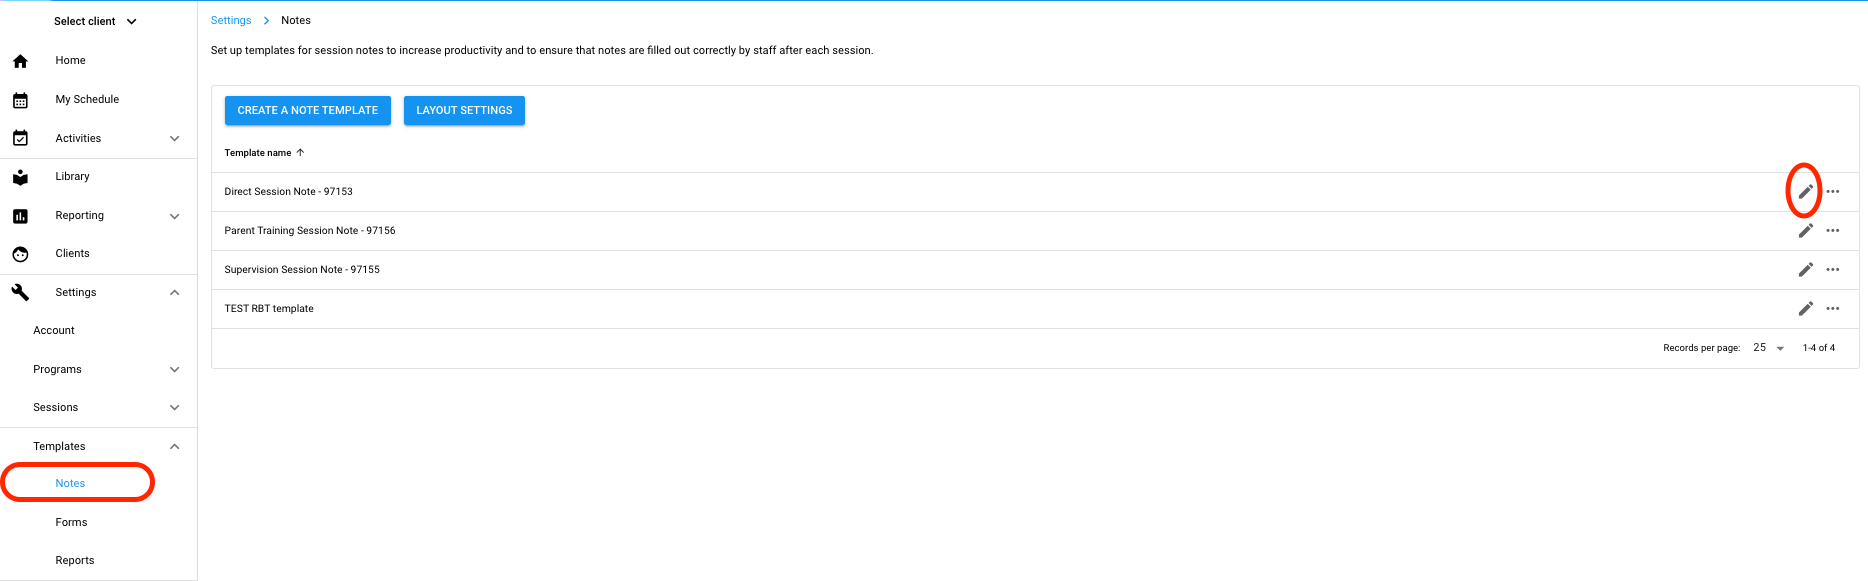1868x581 pixels.
Task: Open My Schedule in sidebar
Action: point(87,99)
